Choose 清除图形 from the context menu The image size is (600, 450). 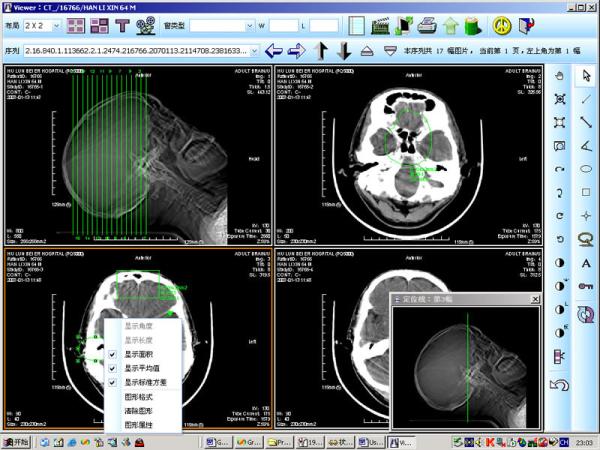[139, 411]
